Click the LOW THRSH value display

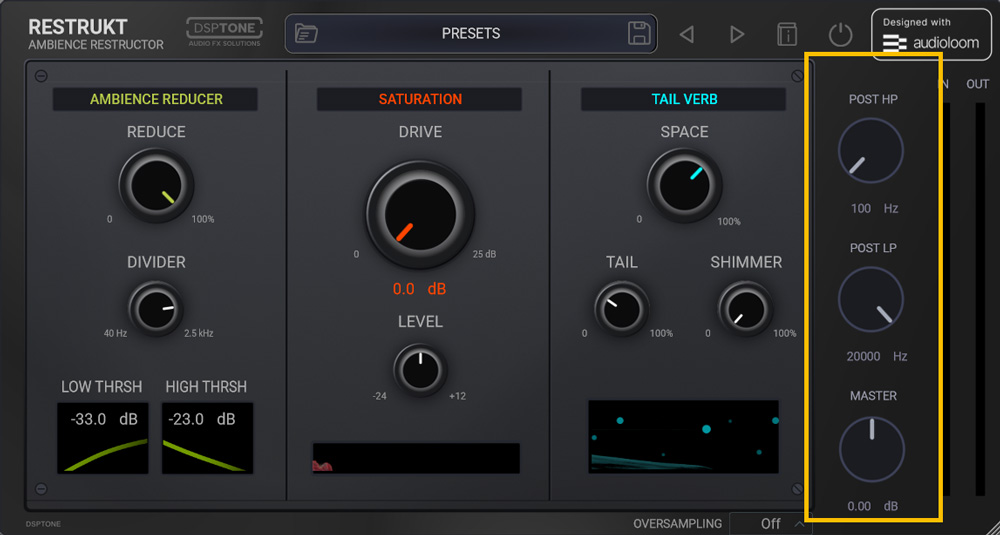click(x=103, y=438)
